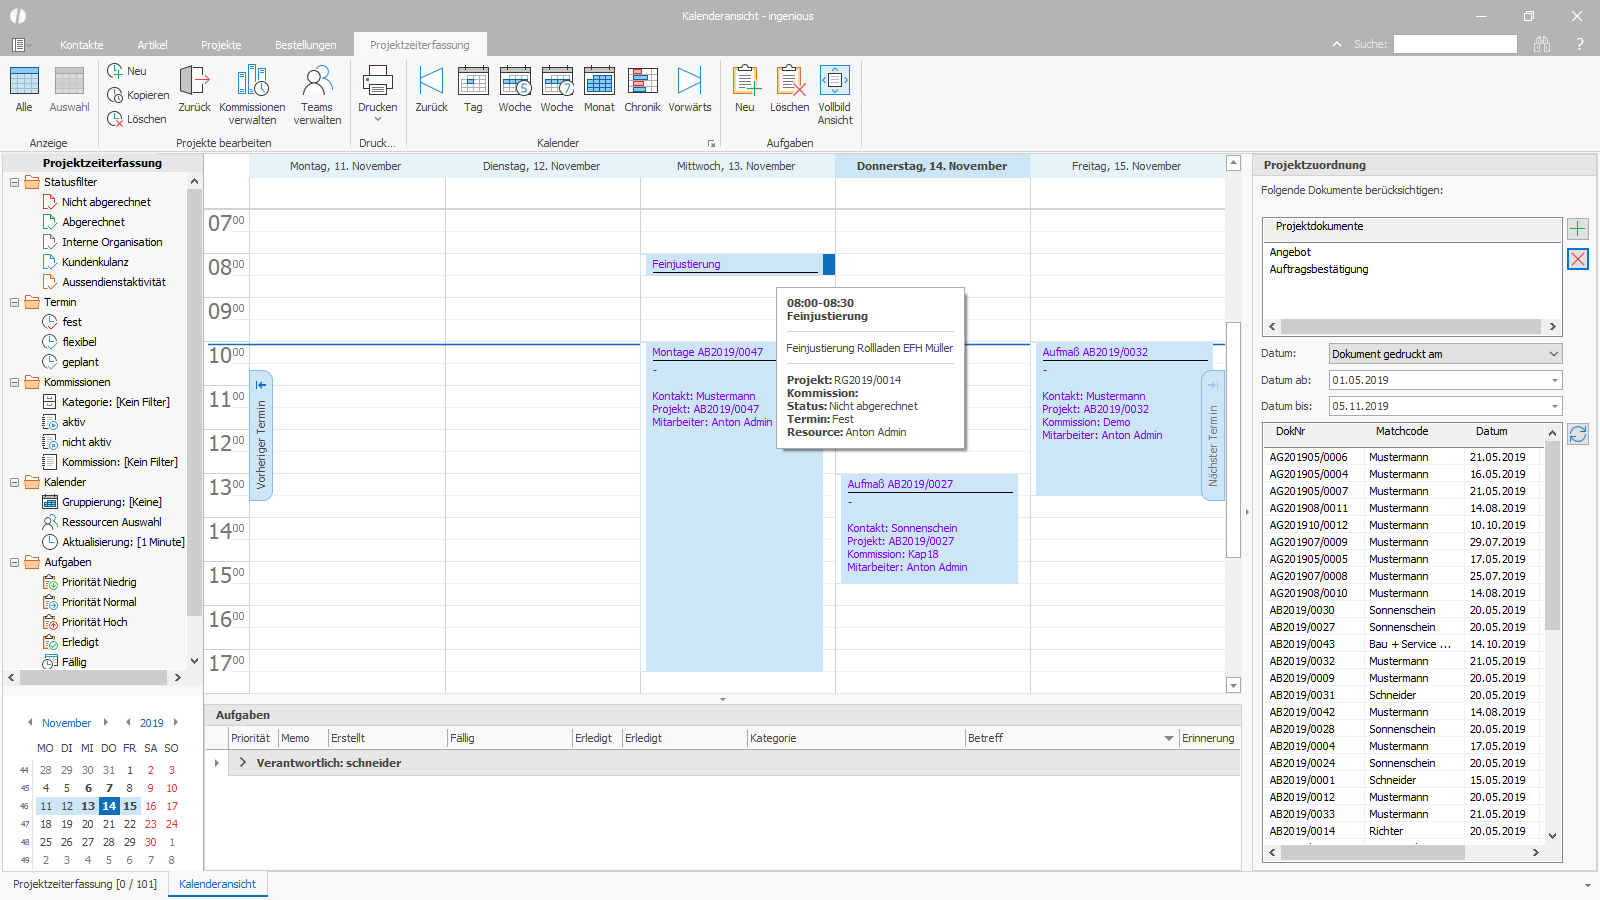Select day 22 in the mini calendar
The image size is (1600, 900).
[130, 824]
